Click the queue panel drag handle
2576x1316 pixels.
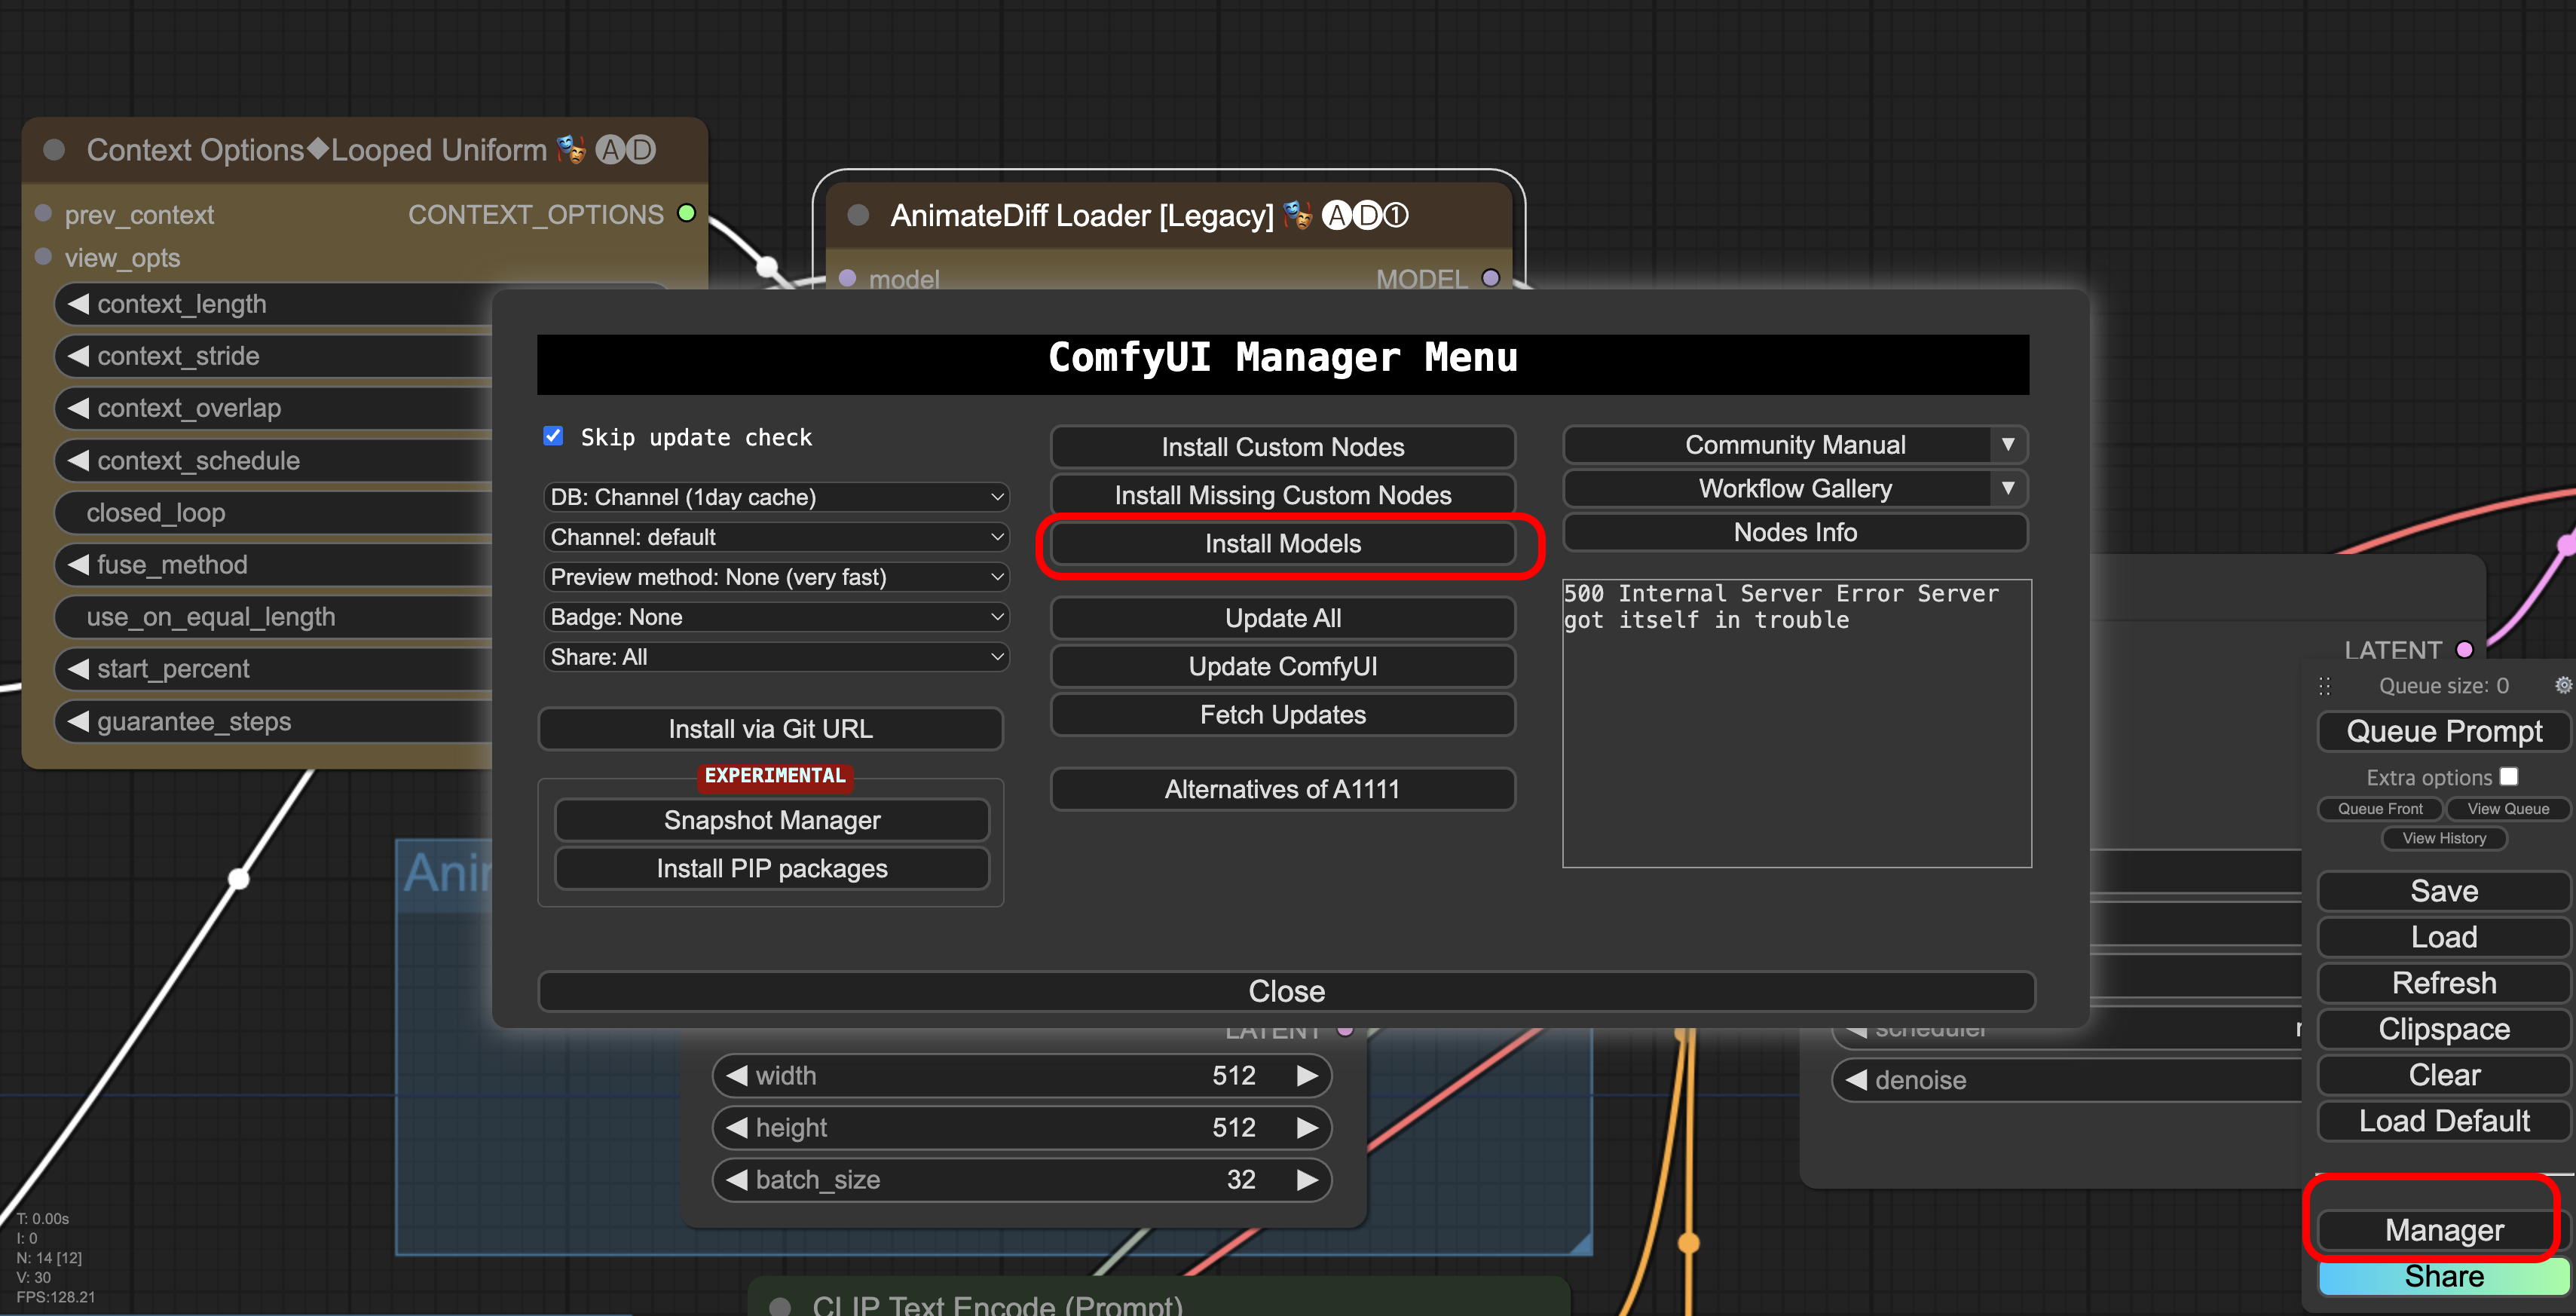(x=2325, y=686)
